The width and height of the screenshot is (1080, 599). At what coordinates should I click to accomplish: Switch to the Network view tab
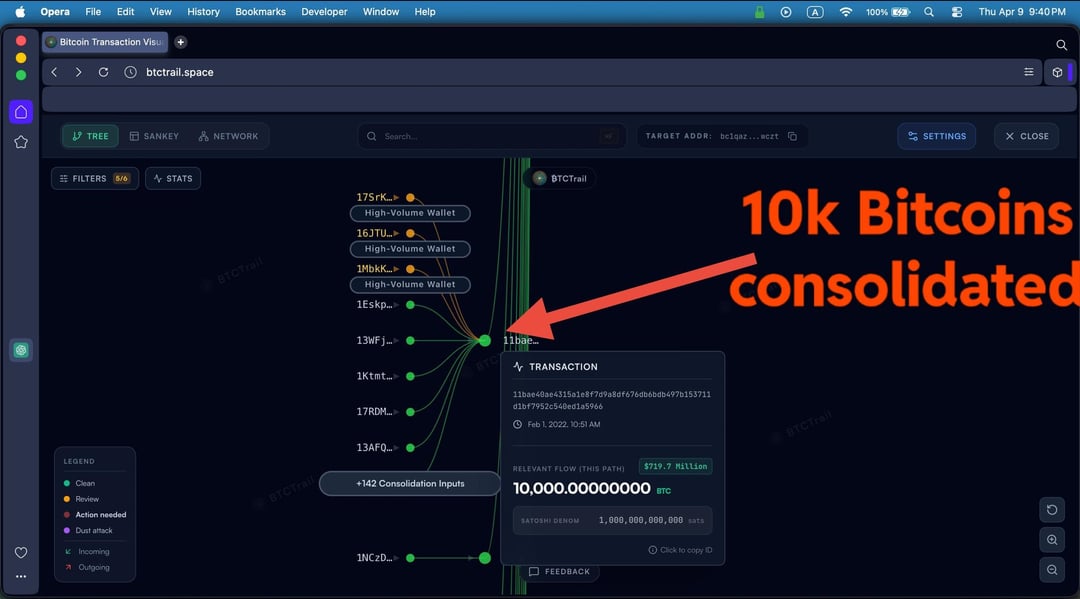228,136
